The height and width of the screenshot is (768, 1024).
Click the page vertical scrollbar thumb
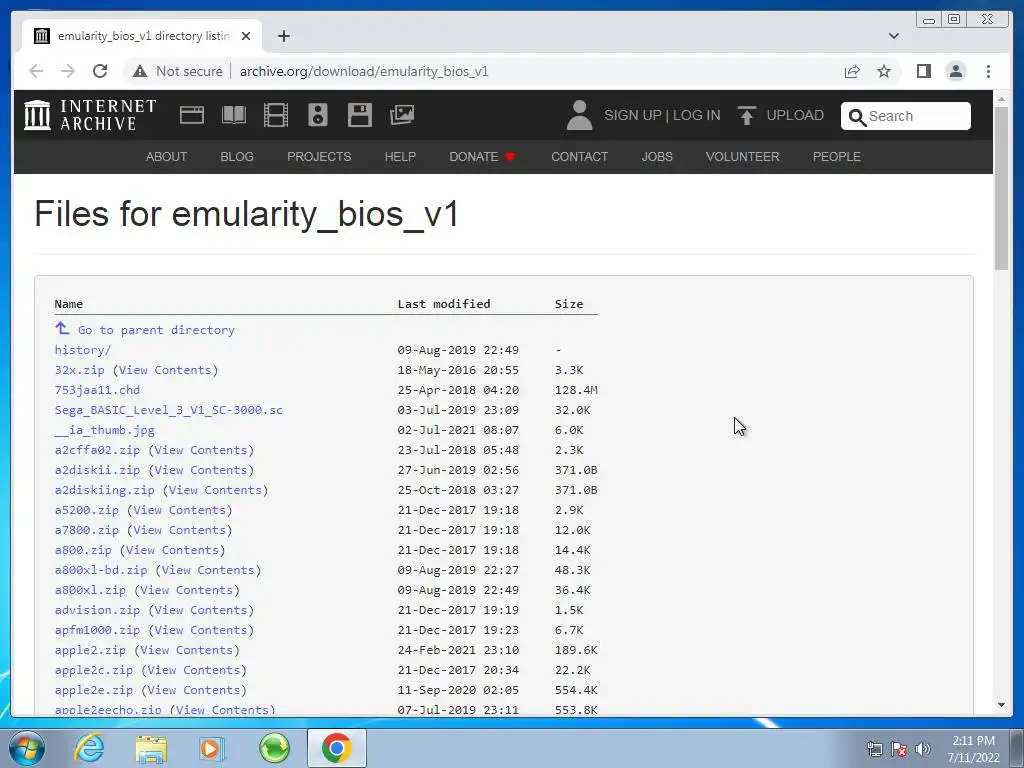(x=1002, y=188)
